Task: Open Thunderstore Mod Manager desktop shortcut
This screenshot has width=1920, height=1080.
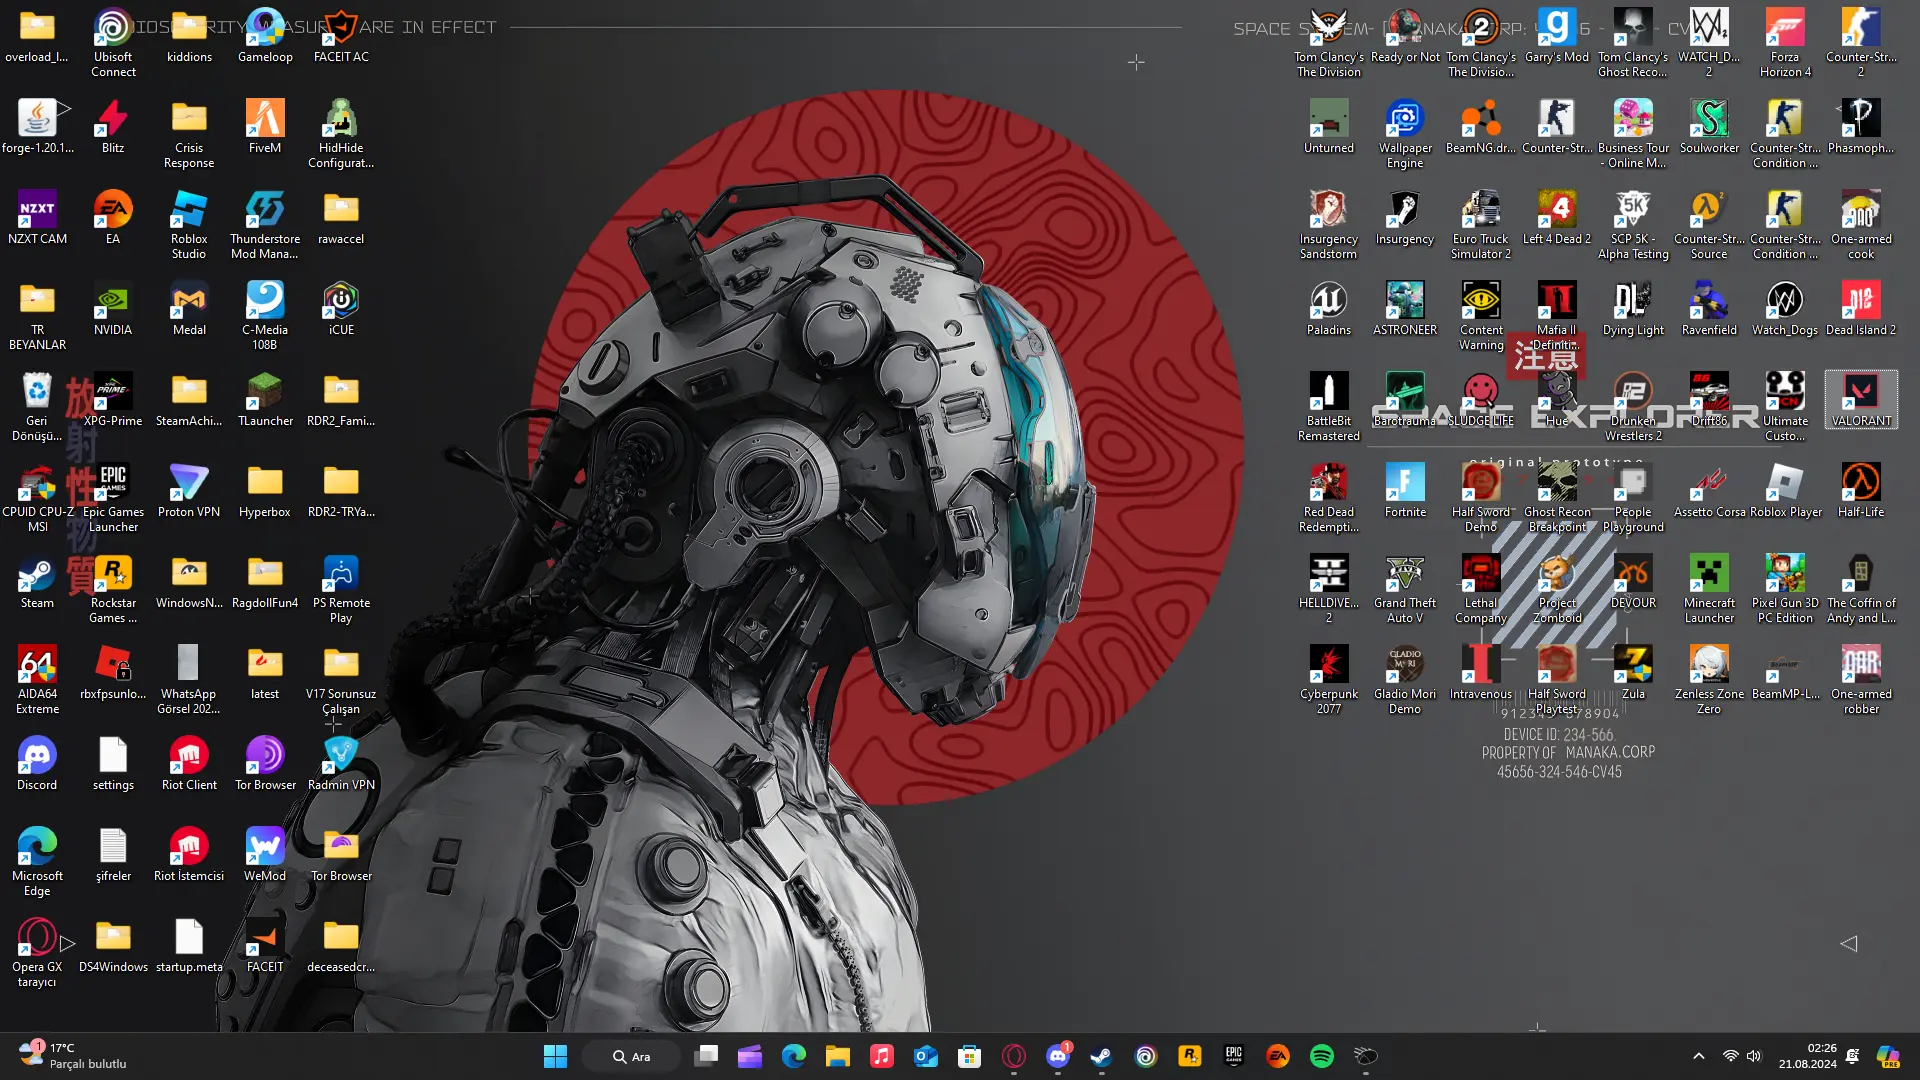Action: click(265, 224)
